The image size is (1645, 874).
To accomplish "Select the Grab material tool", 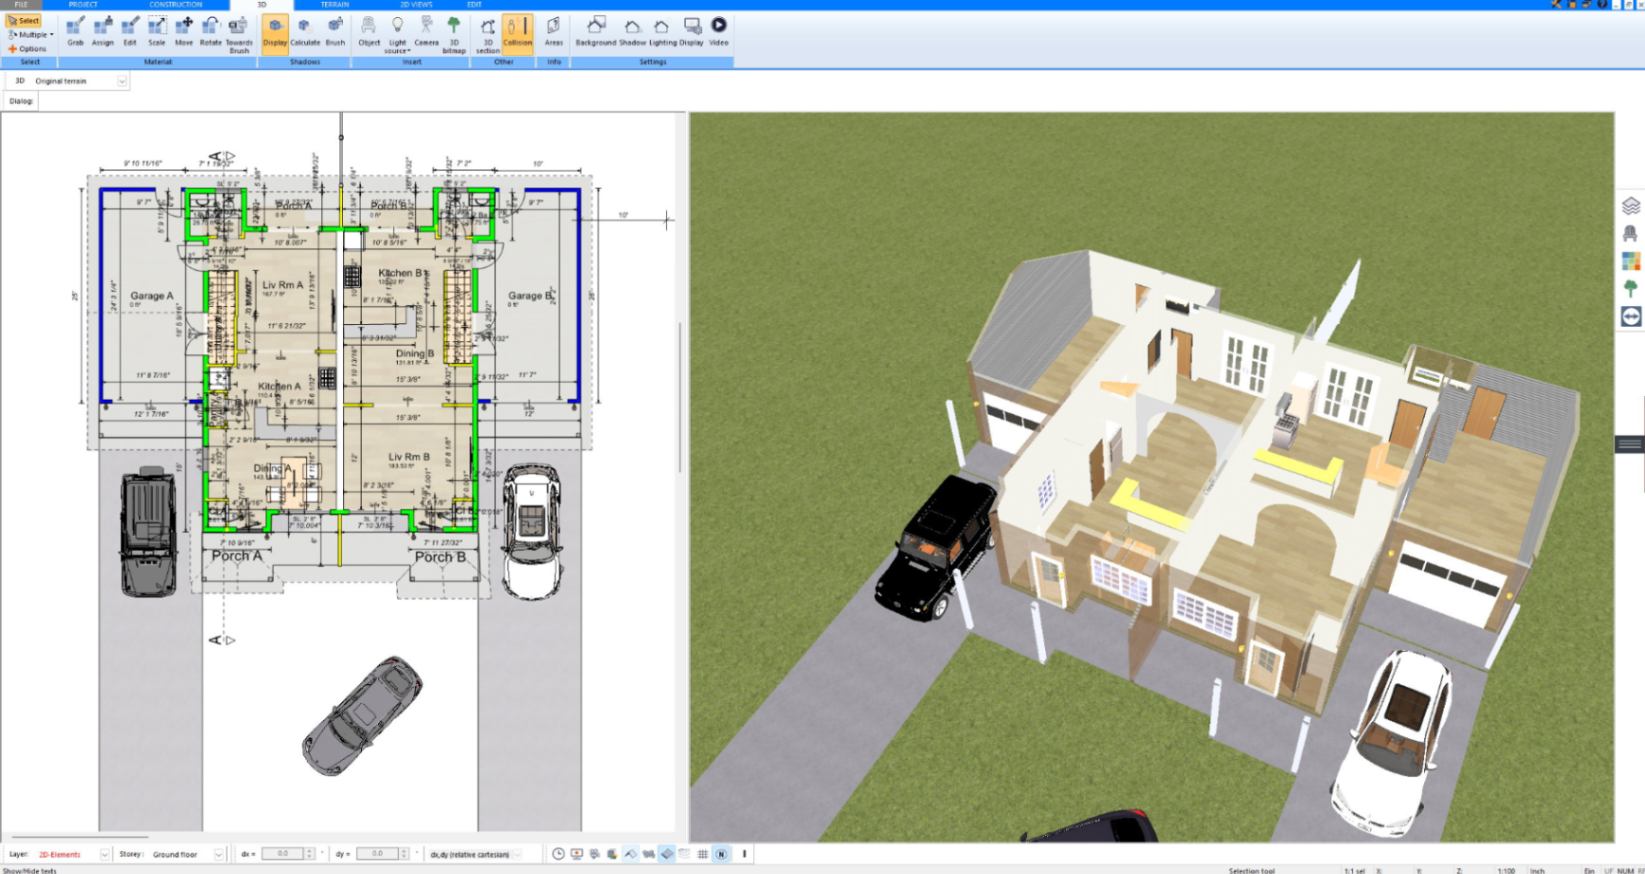I will [75, 32].
